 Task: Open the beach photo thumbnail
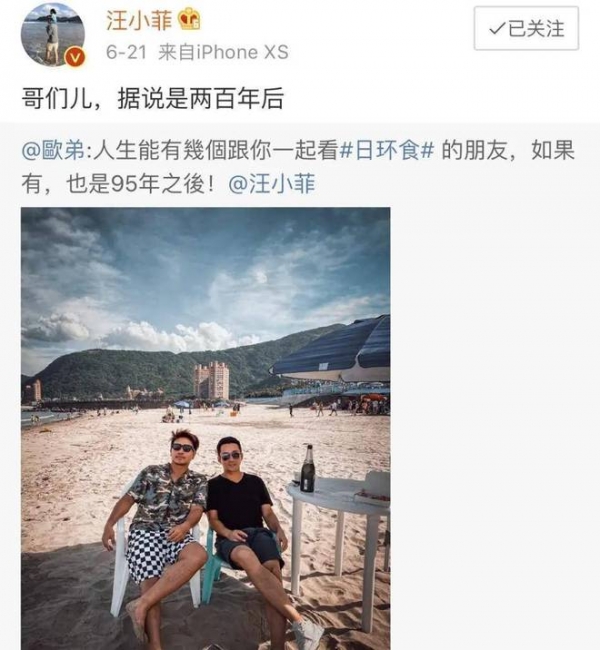205,429
